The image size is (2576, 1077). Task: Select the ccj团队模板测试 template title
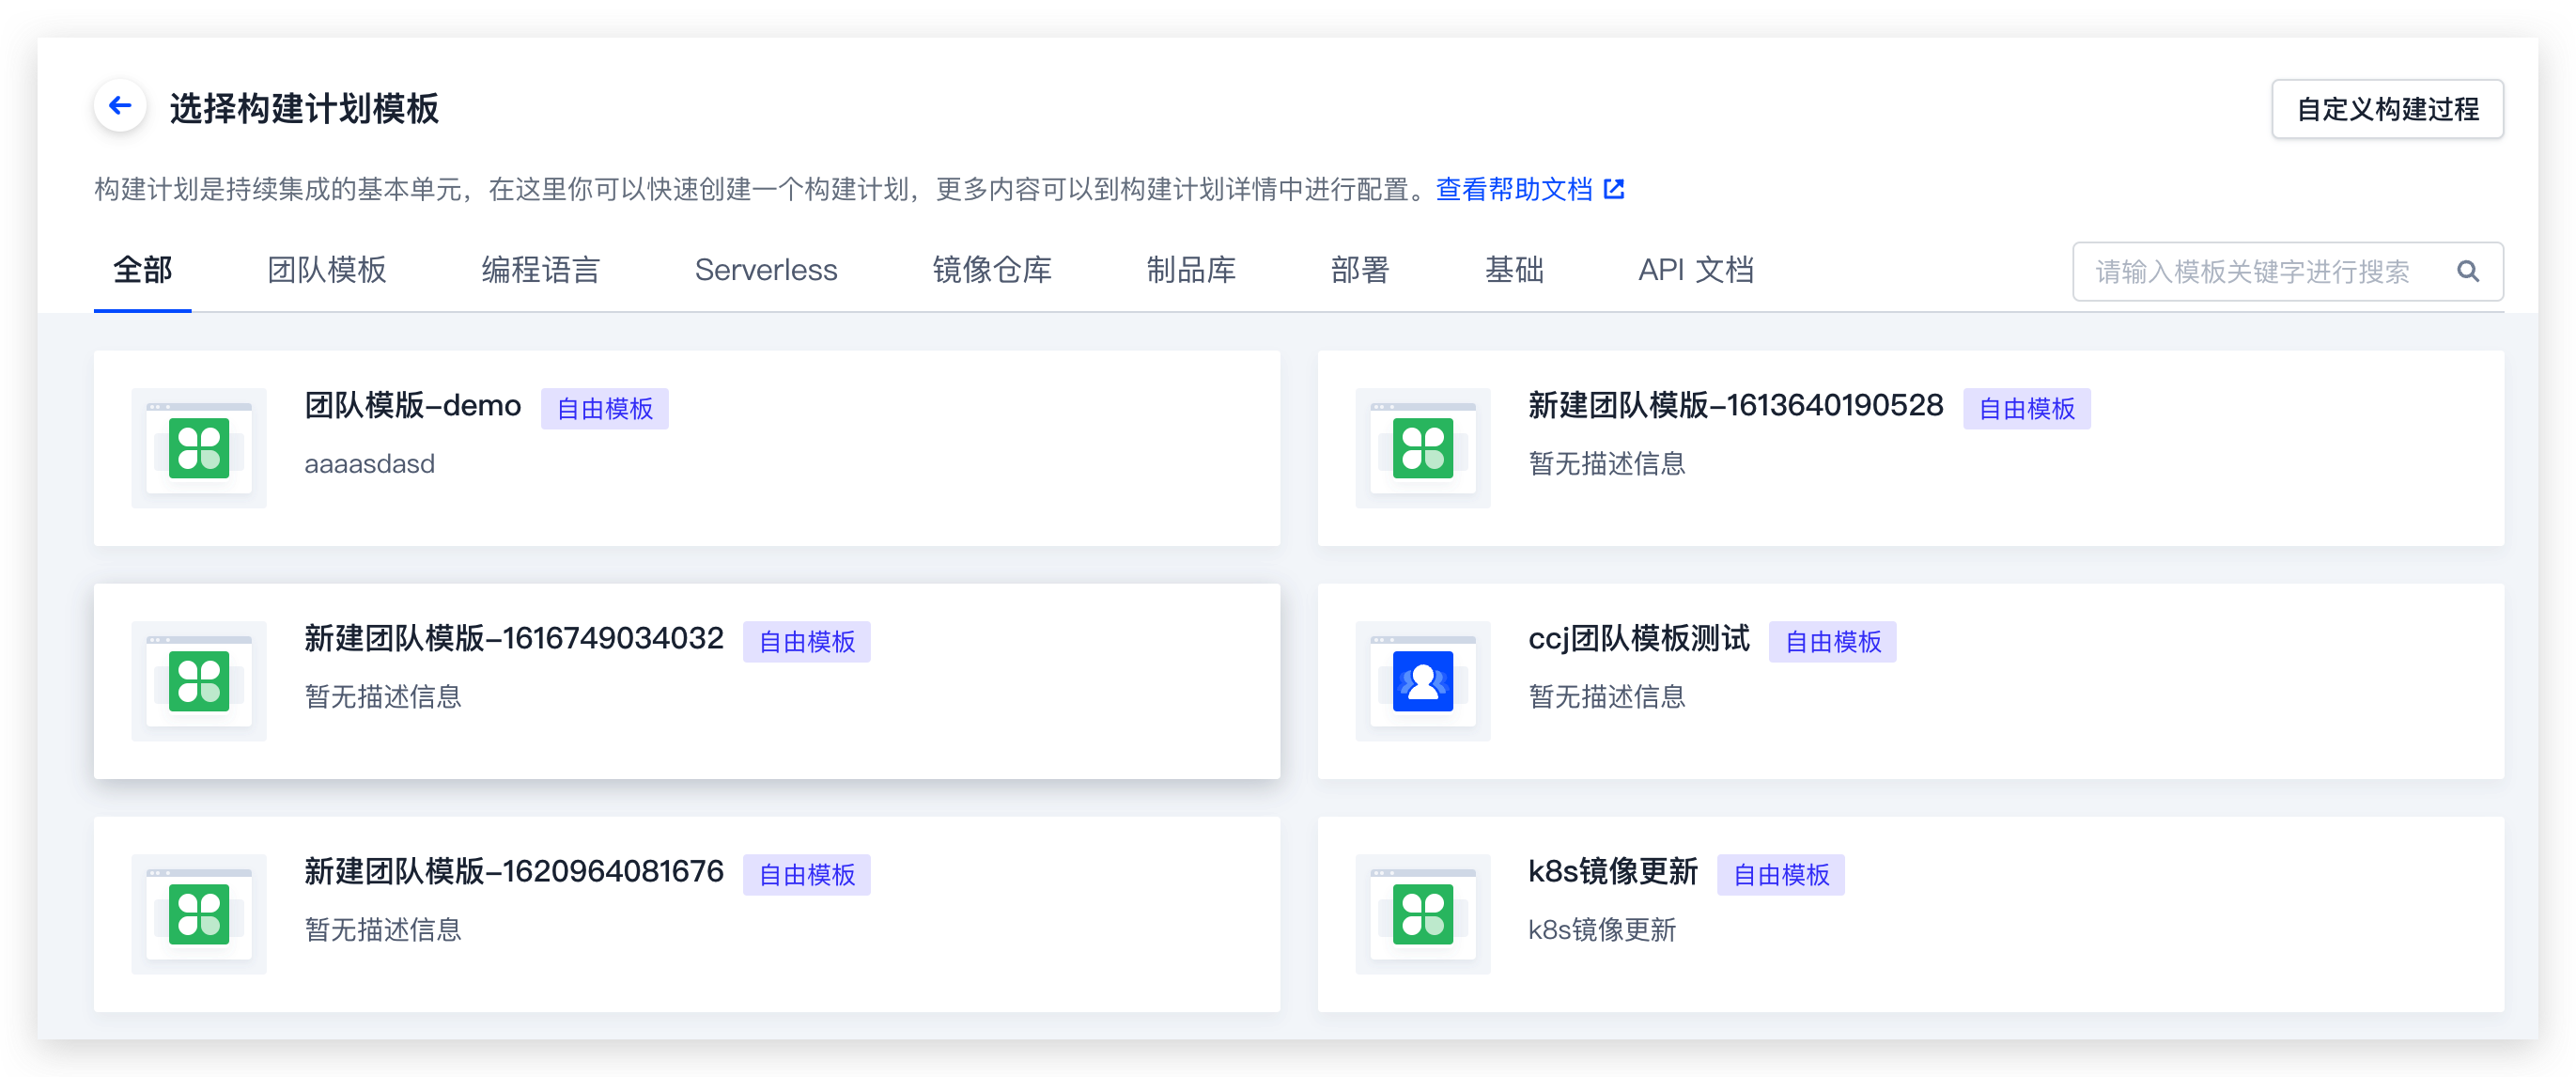pos(1639,638)
